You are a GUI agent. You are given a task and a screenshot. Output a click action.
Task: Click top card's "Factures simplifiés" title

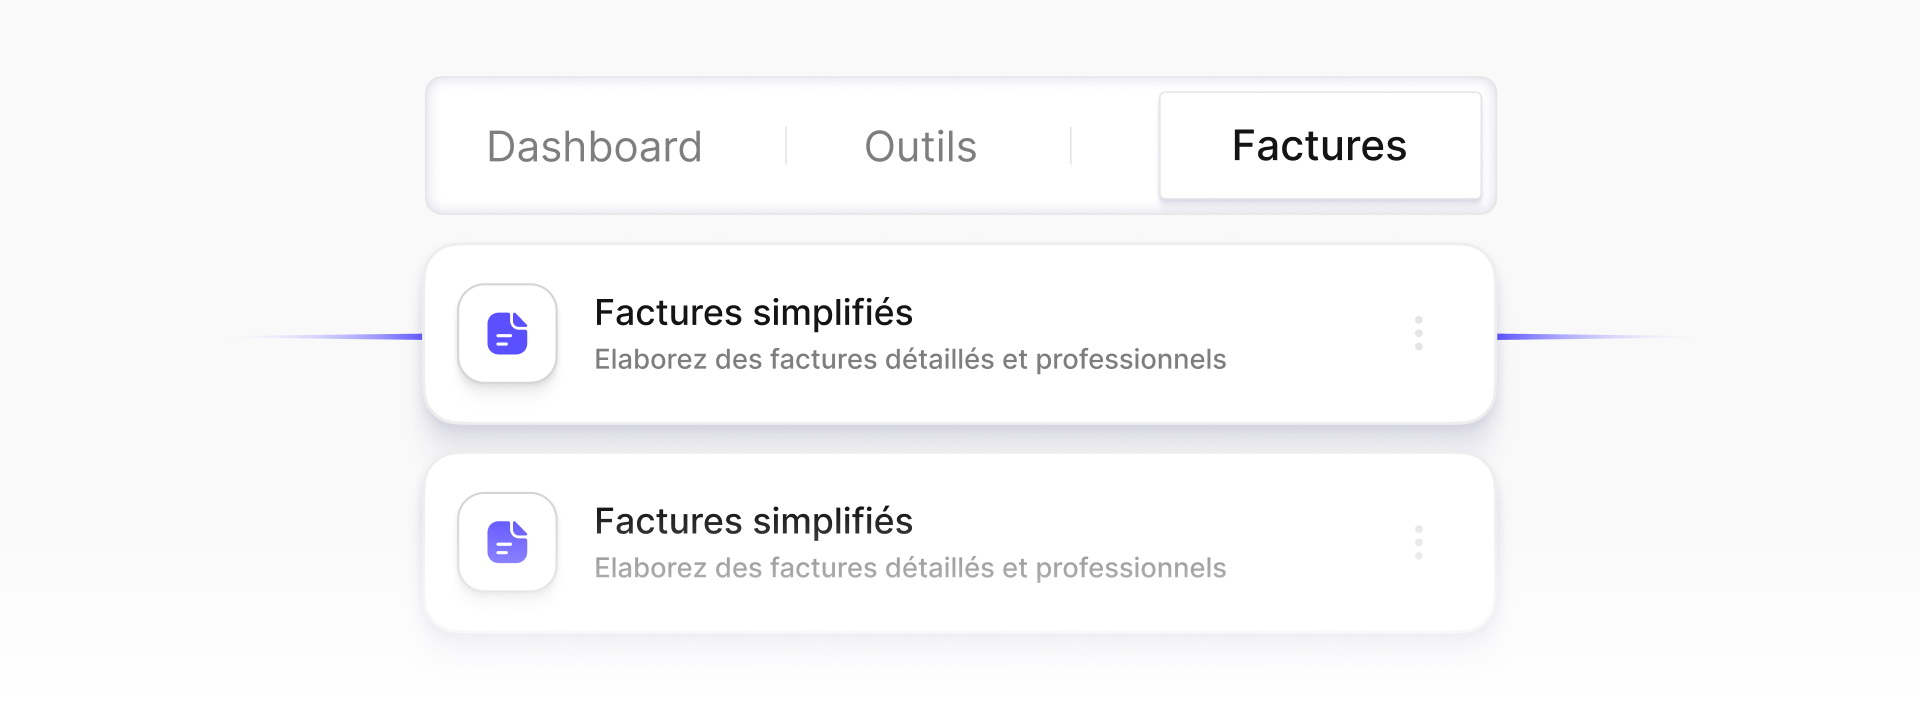tap(753, 313)
